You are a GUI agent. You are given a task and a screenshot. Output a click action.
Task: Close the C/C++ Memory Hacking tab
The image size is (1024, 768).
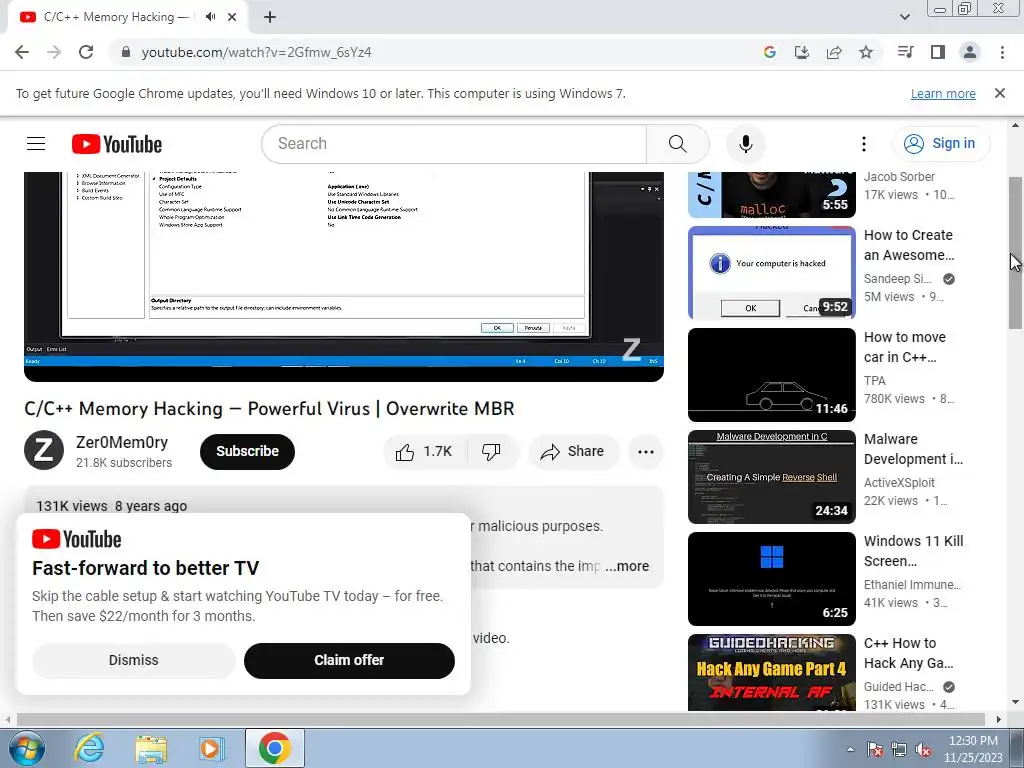point(232,17)
